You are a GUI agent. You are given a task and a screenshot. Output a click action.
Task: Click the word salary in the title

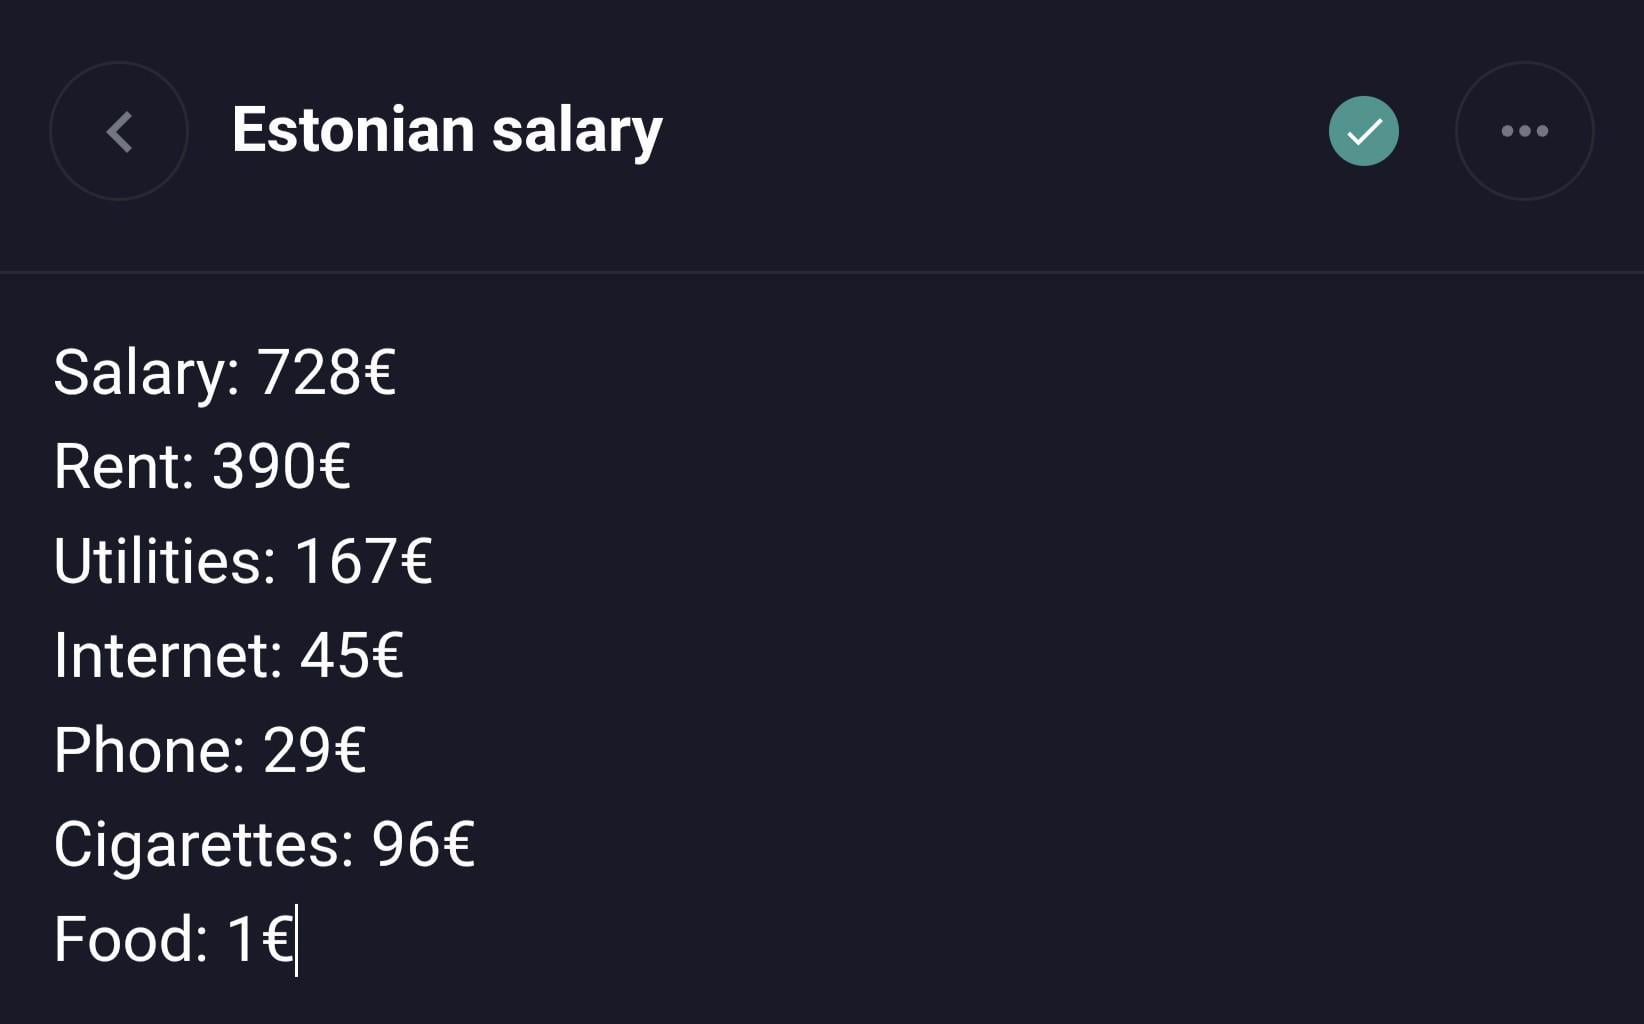click(x=577, y=132)
